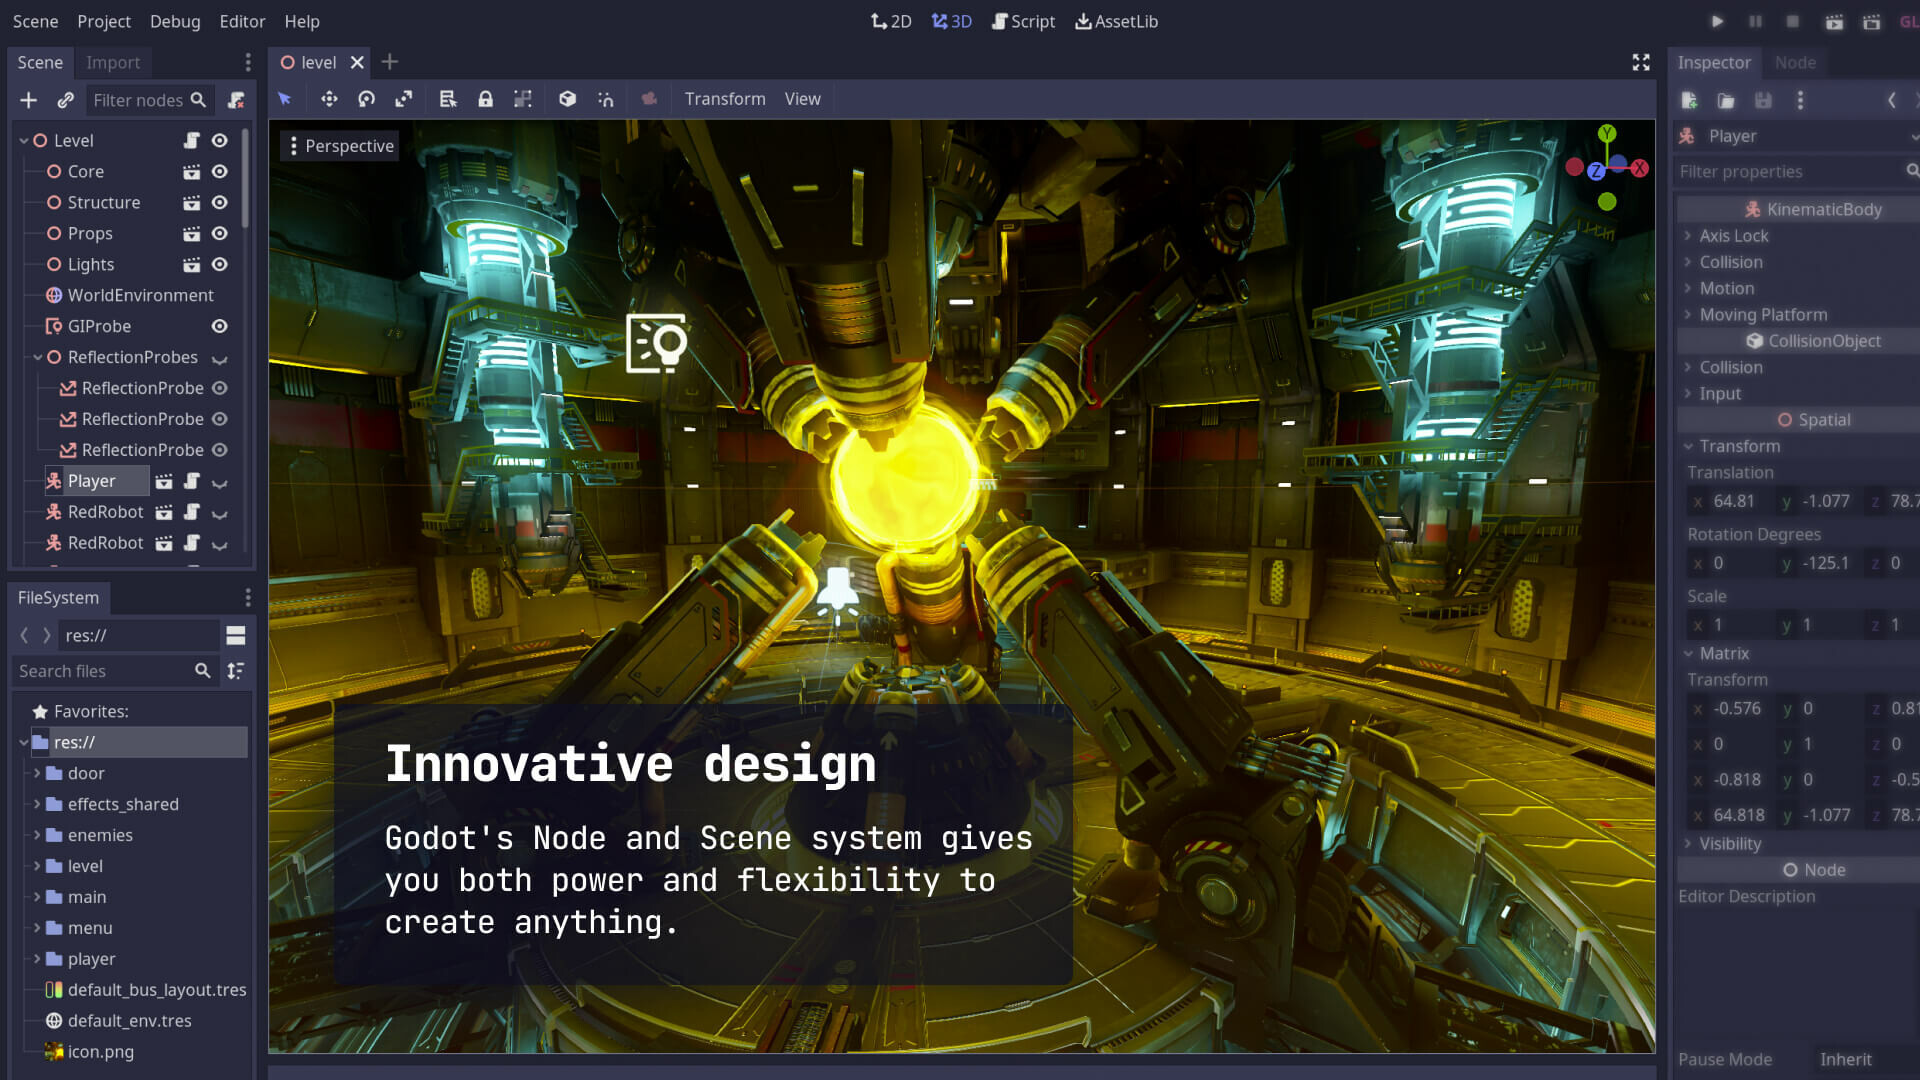Toggle visibility of the GIProbe node

[219, 326]
